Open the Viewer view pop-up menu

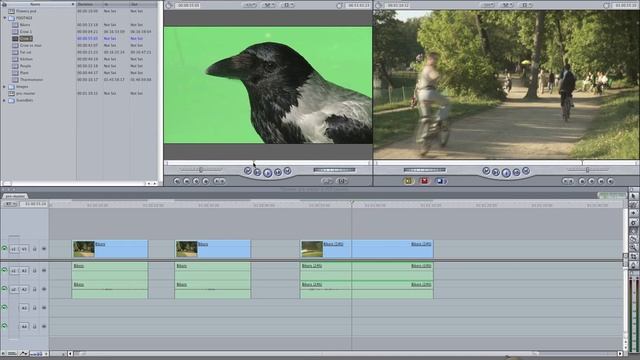pos(288,5)
